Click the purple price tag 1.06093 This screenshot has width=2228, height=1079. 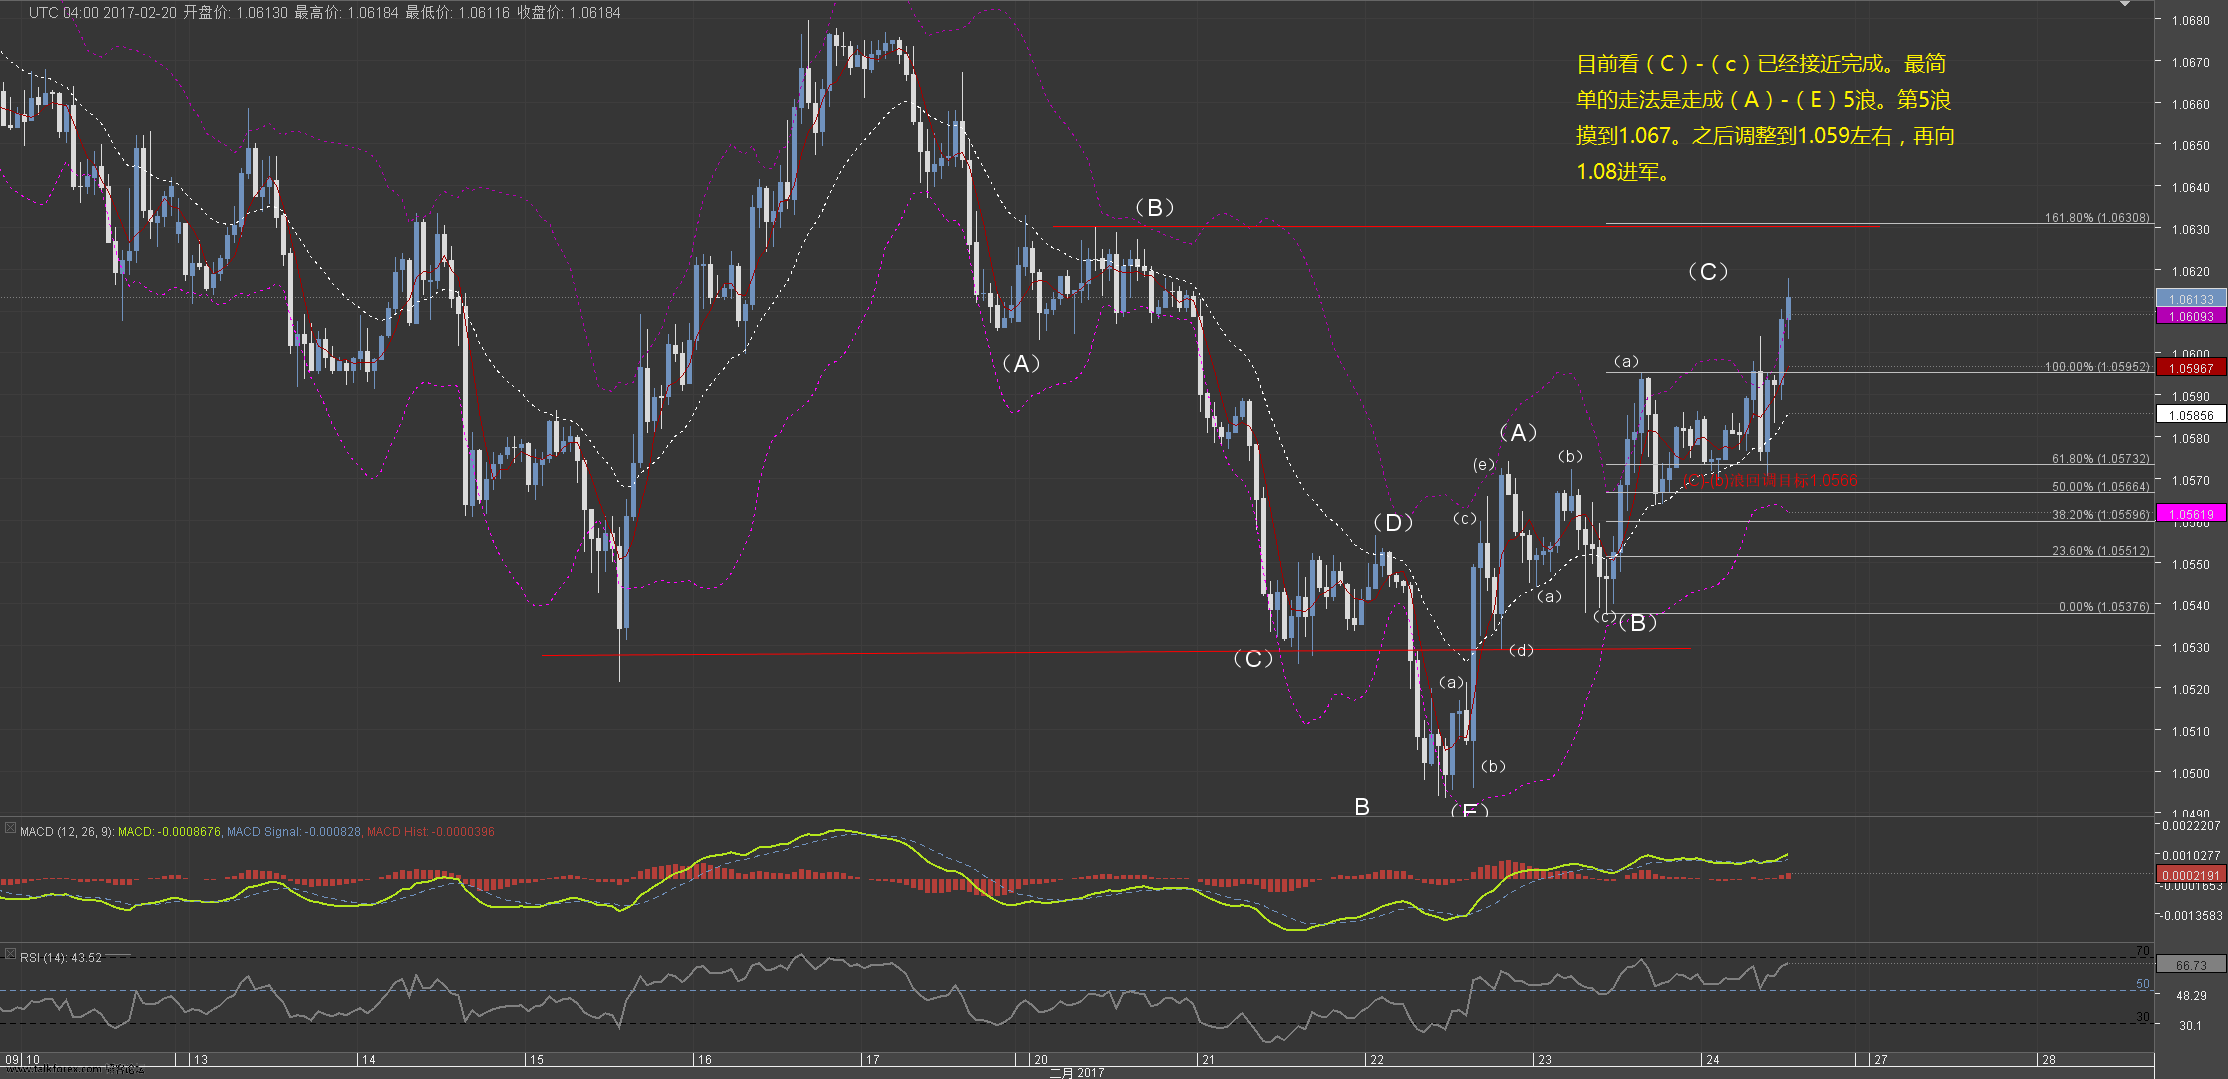tap(2191, 316)
